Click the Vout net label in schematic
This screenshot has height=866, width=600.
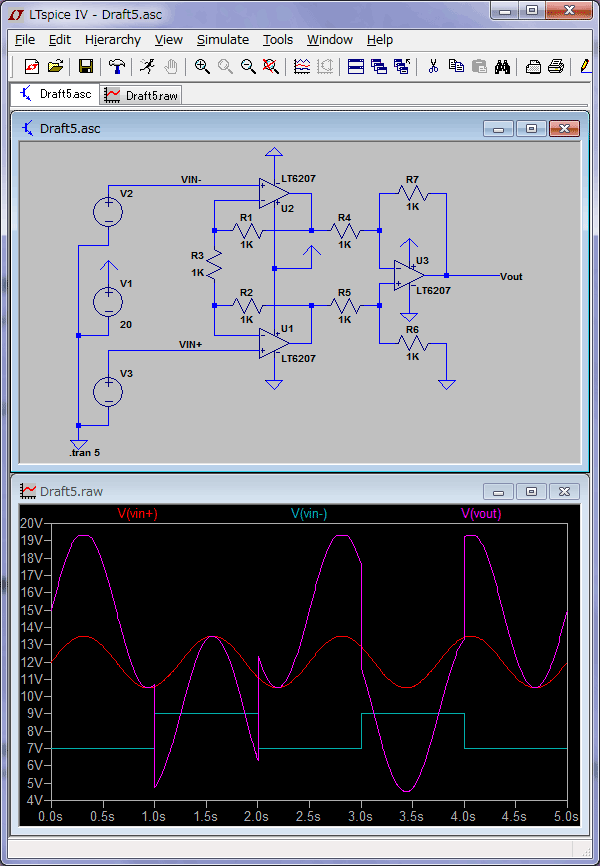tap(511, 277)
